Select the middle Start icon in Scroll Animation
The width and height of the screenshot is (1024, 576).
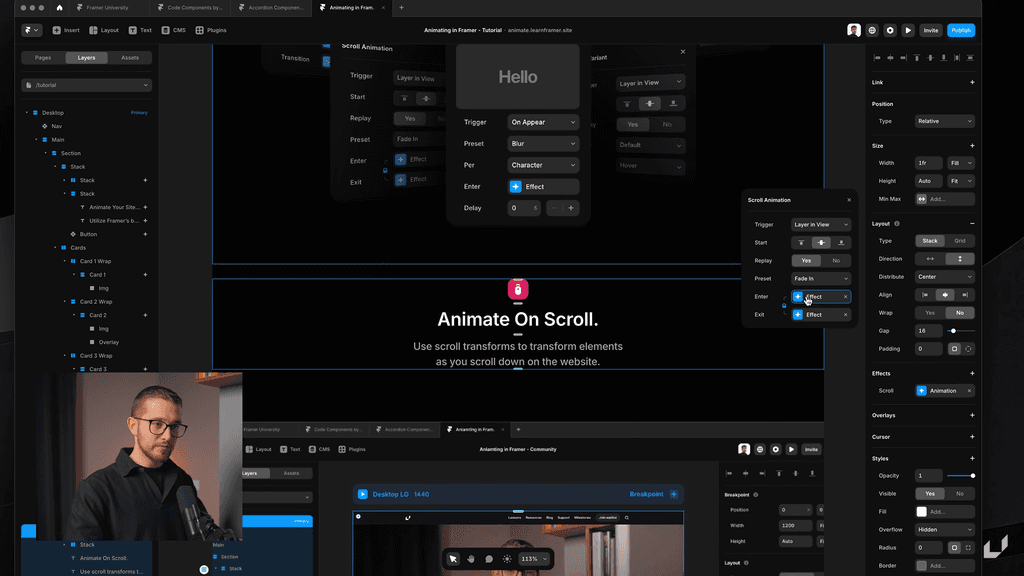pyautogui.click(x=821, y=242)
